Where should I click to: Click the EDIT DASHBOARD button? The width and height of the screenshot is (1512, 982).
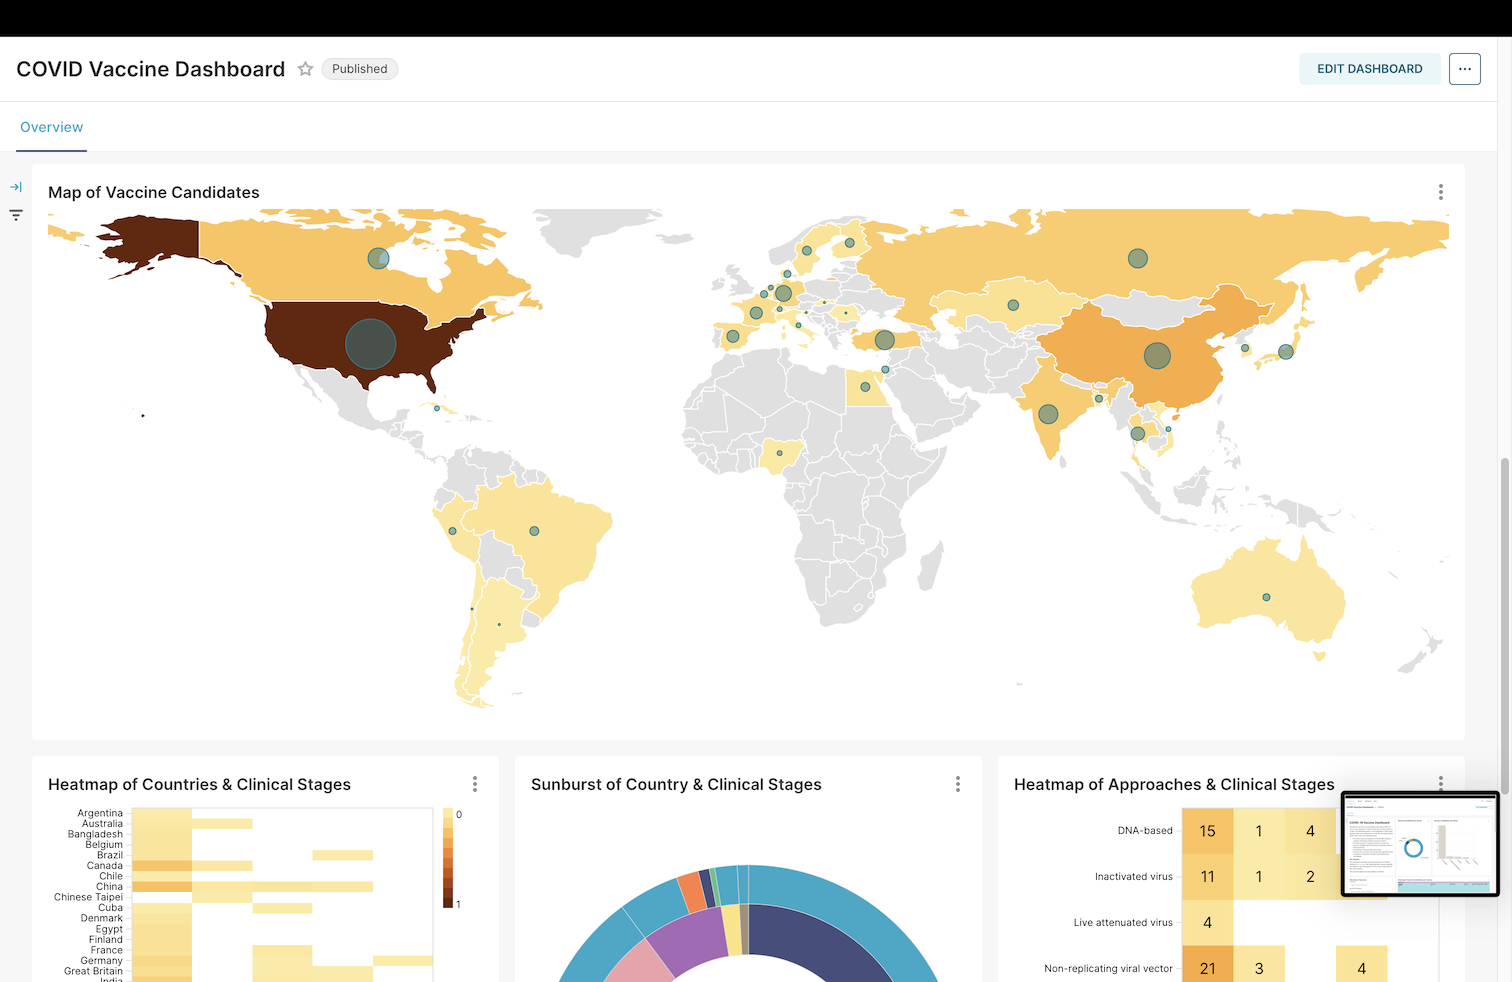[1369, 69]
